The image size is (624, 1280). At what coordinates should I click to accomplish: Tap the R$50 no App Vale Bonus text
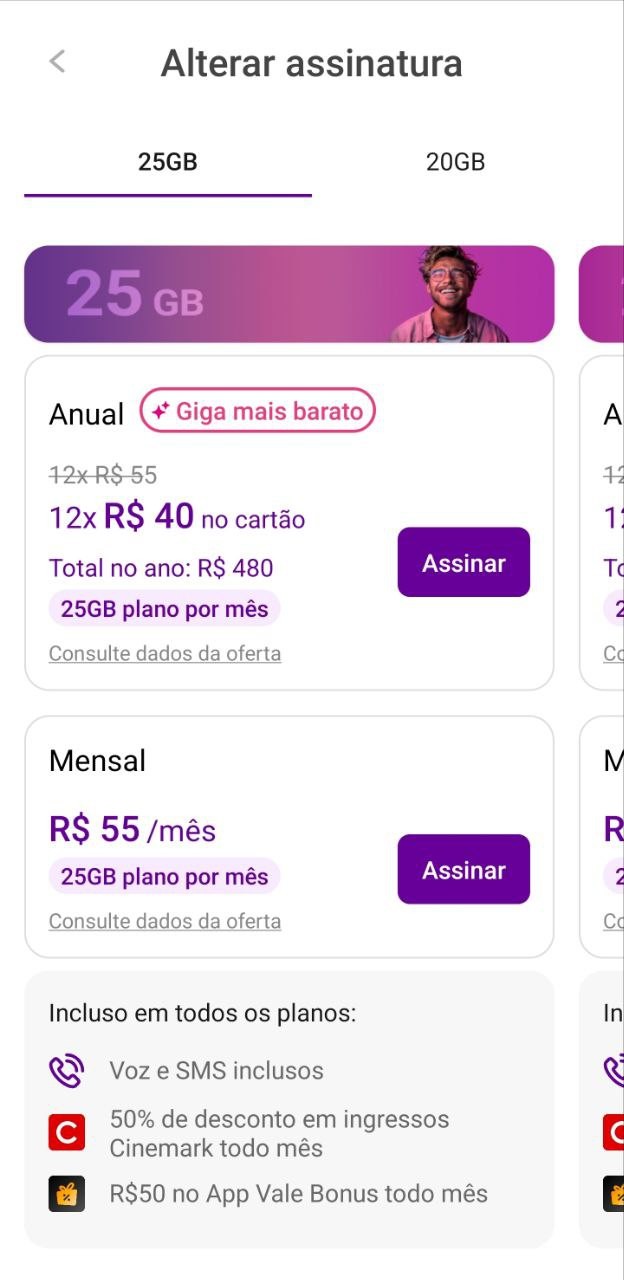coord(298,1194)
